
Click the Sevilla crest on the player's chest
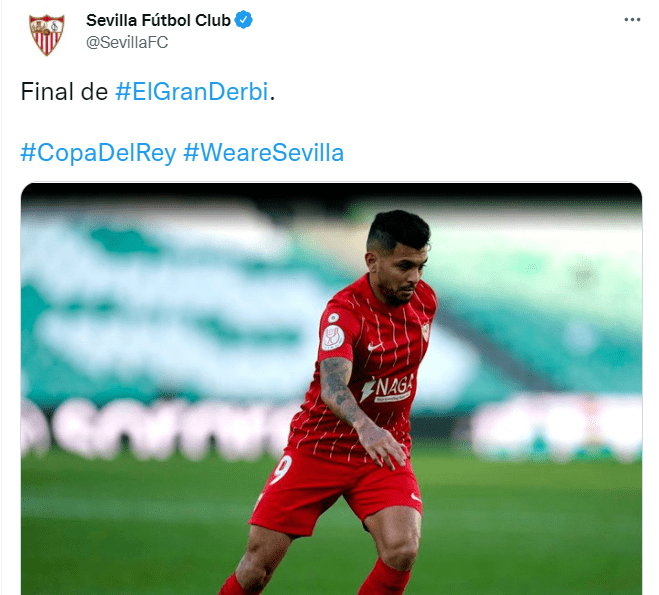[426, 332]
